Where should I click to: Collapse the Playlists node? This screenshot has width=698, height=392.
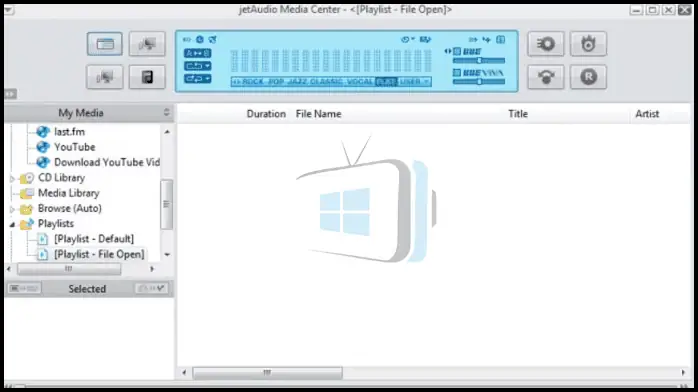[x=12, y=224]
